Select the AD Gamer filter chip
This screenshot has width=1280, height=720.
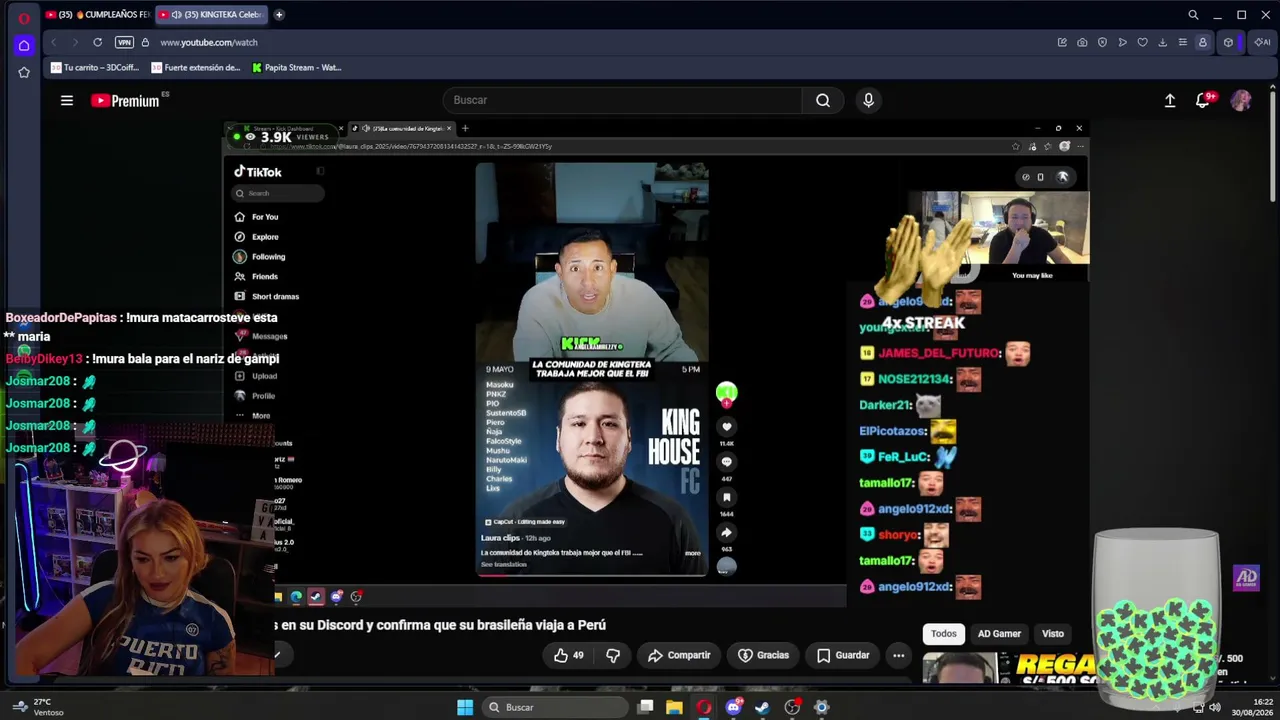pos(999,633)
